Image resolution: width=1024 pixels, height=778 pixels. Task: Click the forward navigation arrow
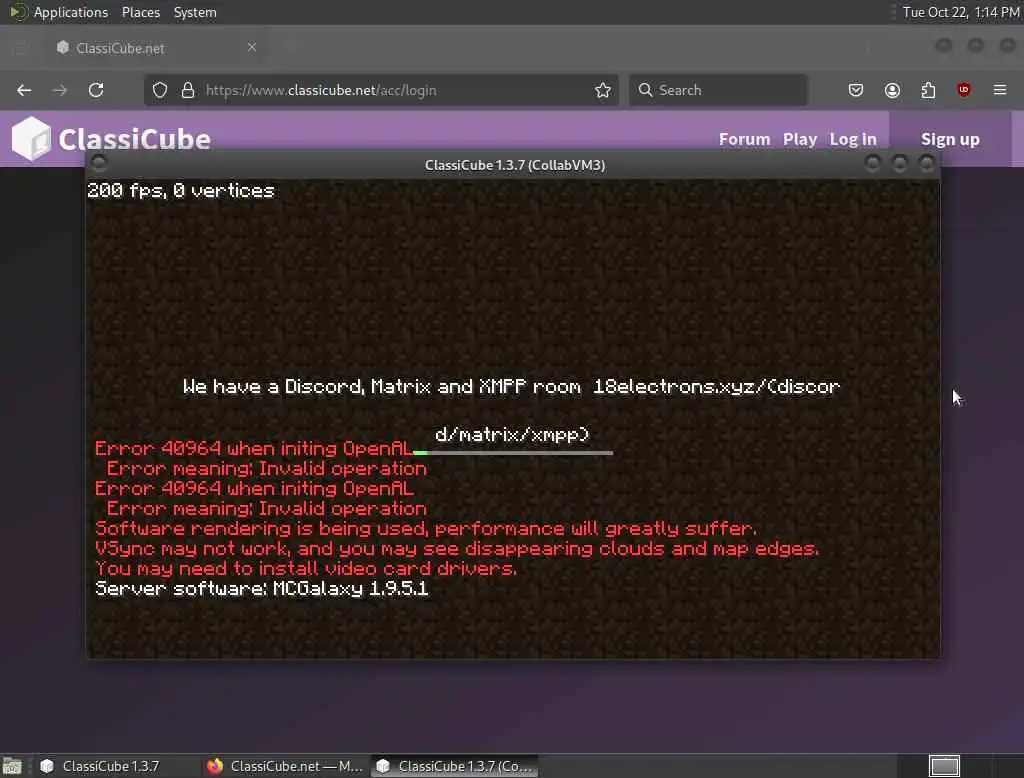60,90
